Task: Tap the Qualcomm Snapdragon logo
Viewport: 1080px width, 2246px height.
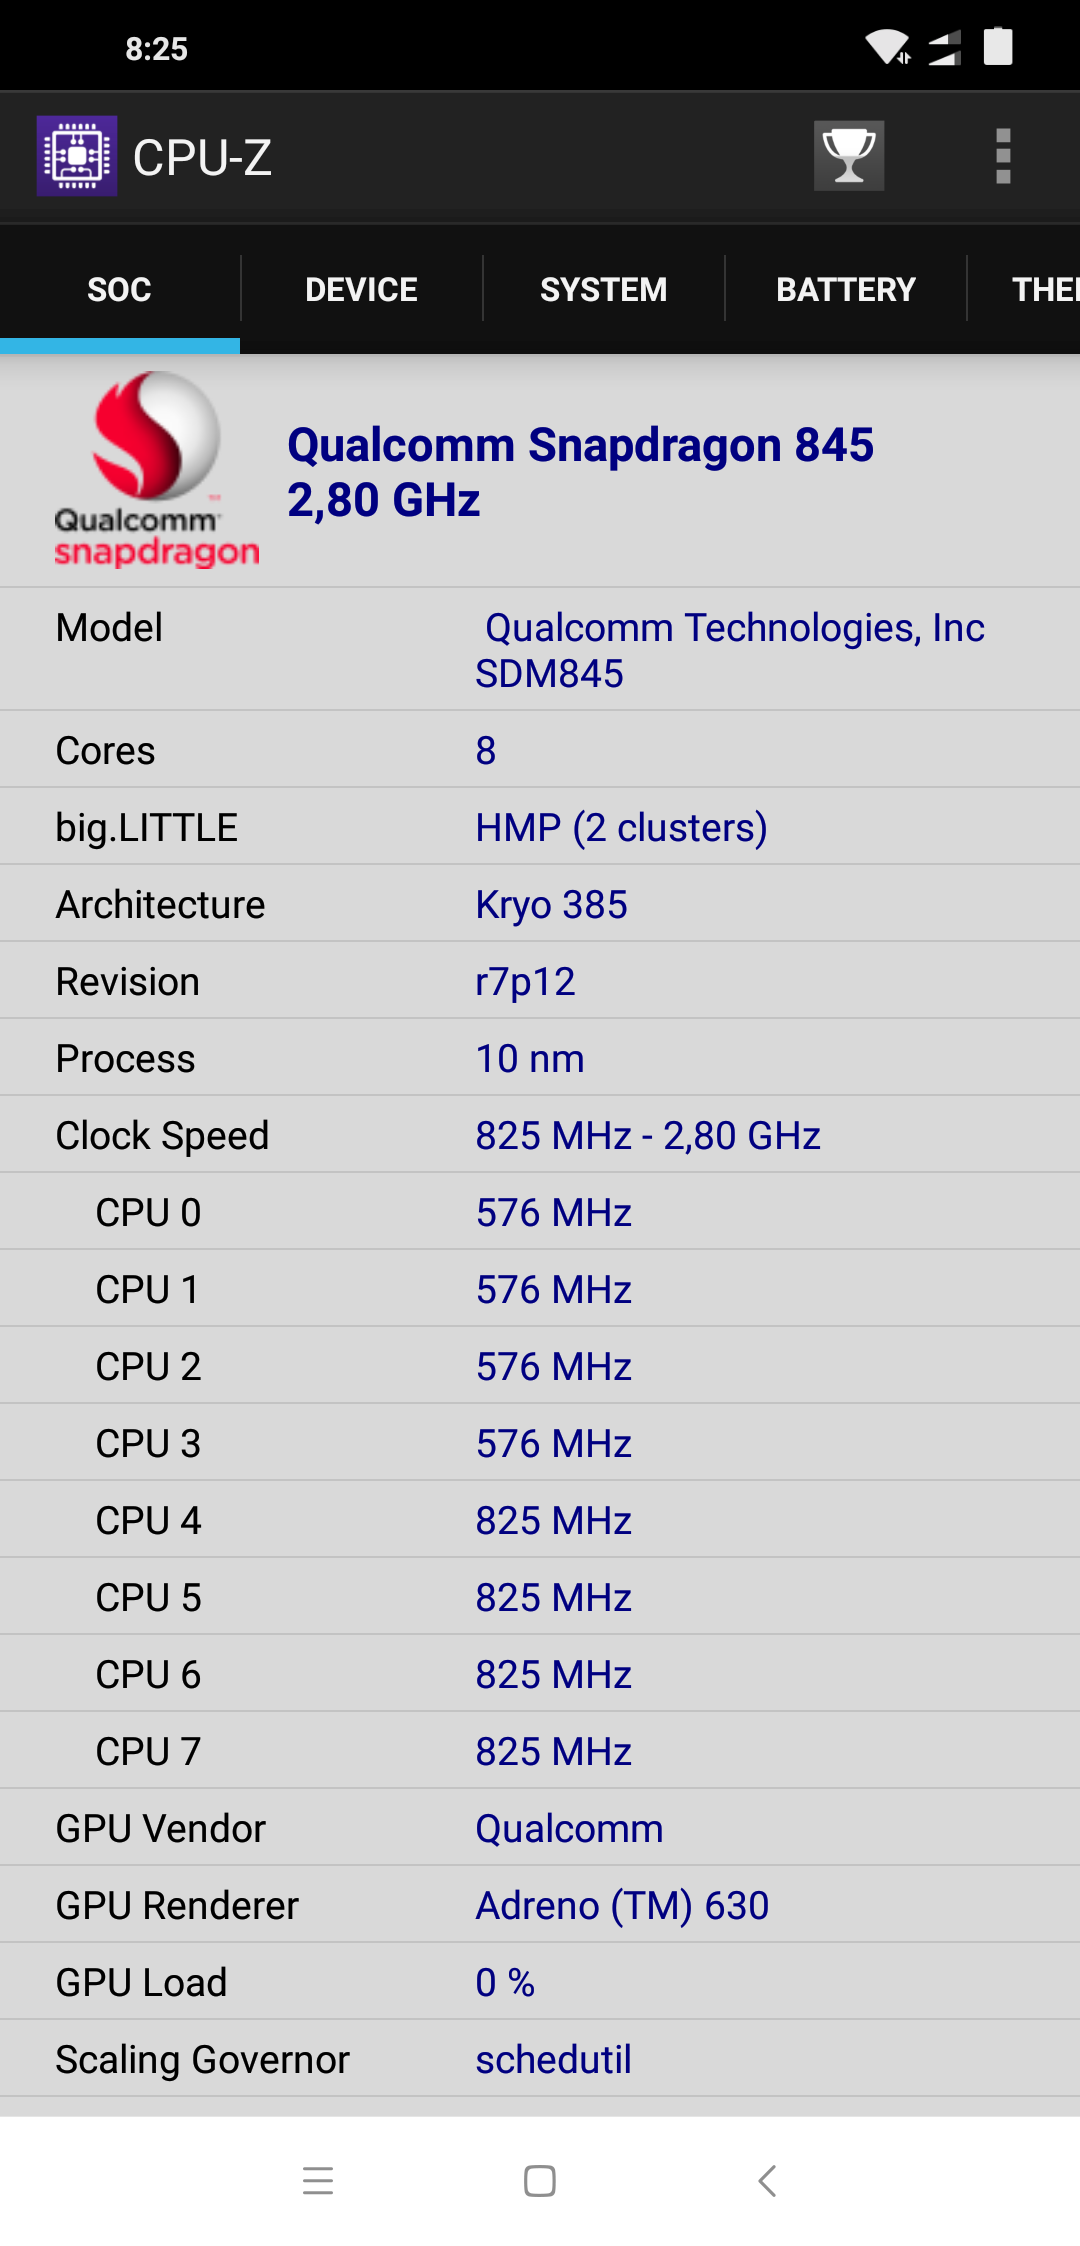Action: click(x=155, y=468)
